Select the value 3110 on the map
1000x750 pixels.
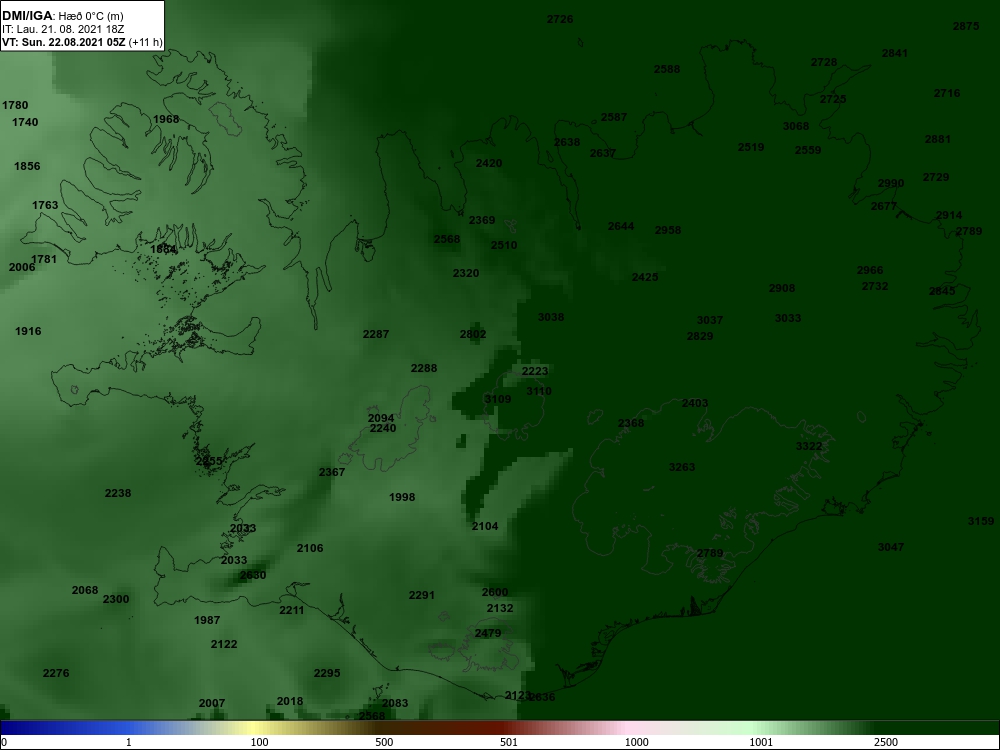coord(539,391)
